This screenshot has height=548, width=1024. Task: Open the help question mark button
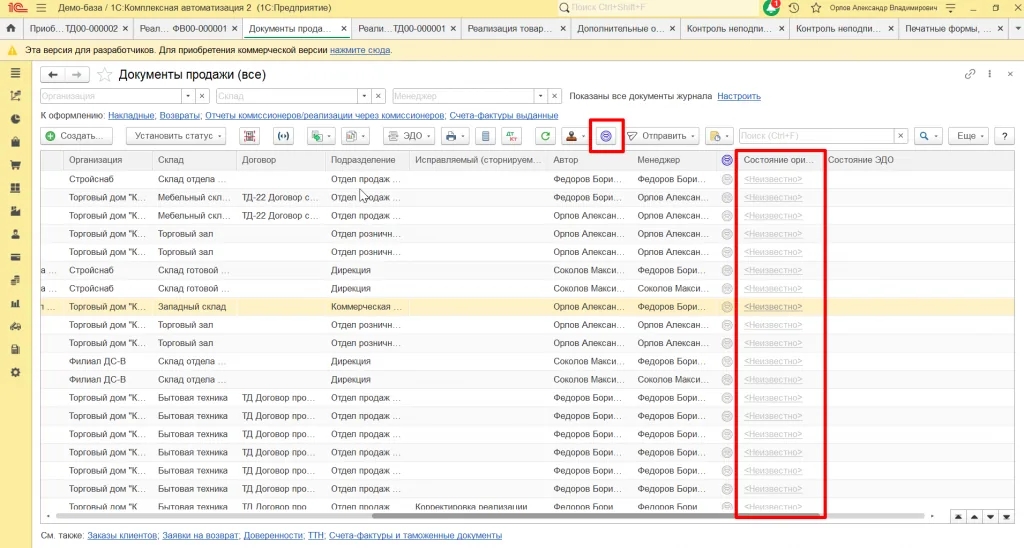pyautogui.click(x=1004, y=136)
